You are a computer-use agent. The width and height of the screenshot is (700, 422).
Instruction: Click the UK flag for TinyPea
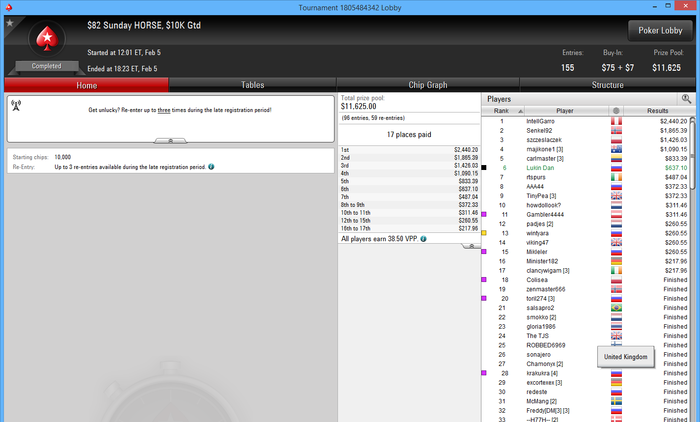coord(617,196)
